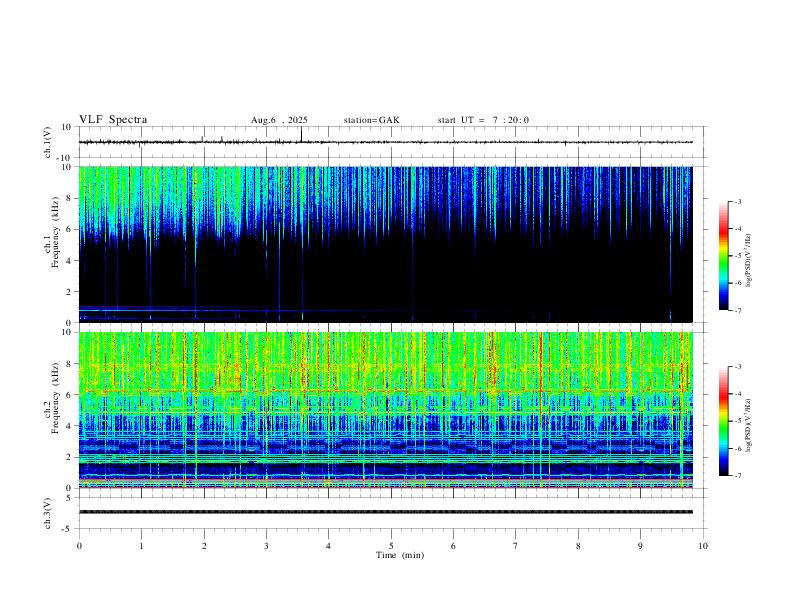
Task: Click the ch.1 Frequency (kHz) axis label
Action: (x=52, y=232)
